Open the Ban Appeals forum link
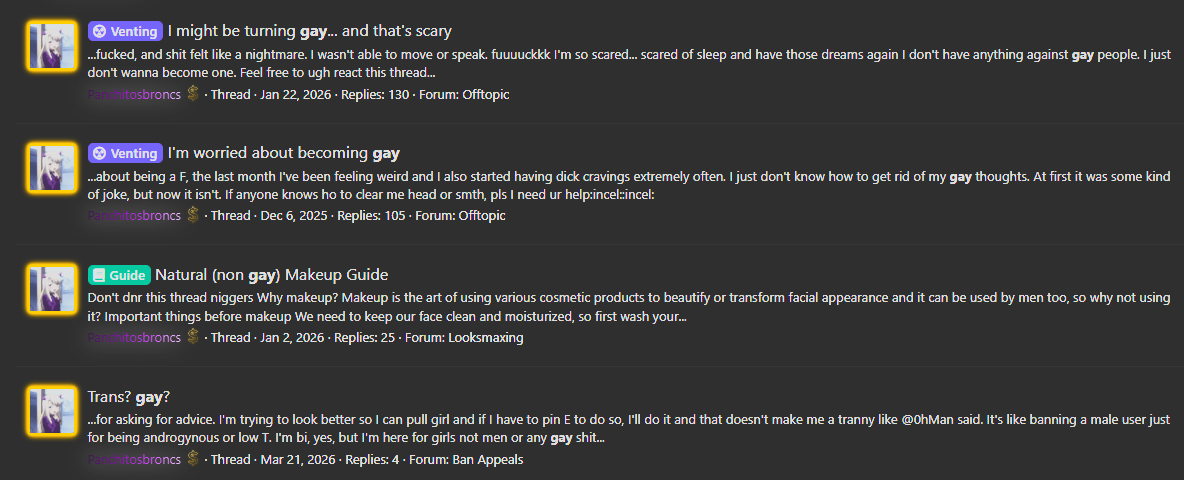The height and width of the screenshot is (480, 1184). [x=485, y=460]
